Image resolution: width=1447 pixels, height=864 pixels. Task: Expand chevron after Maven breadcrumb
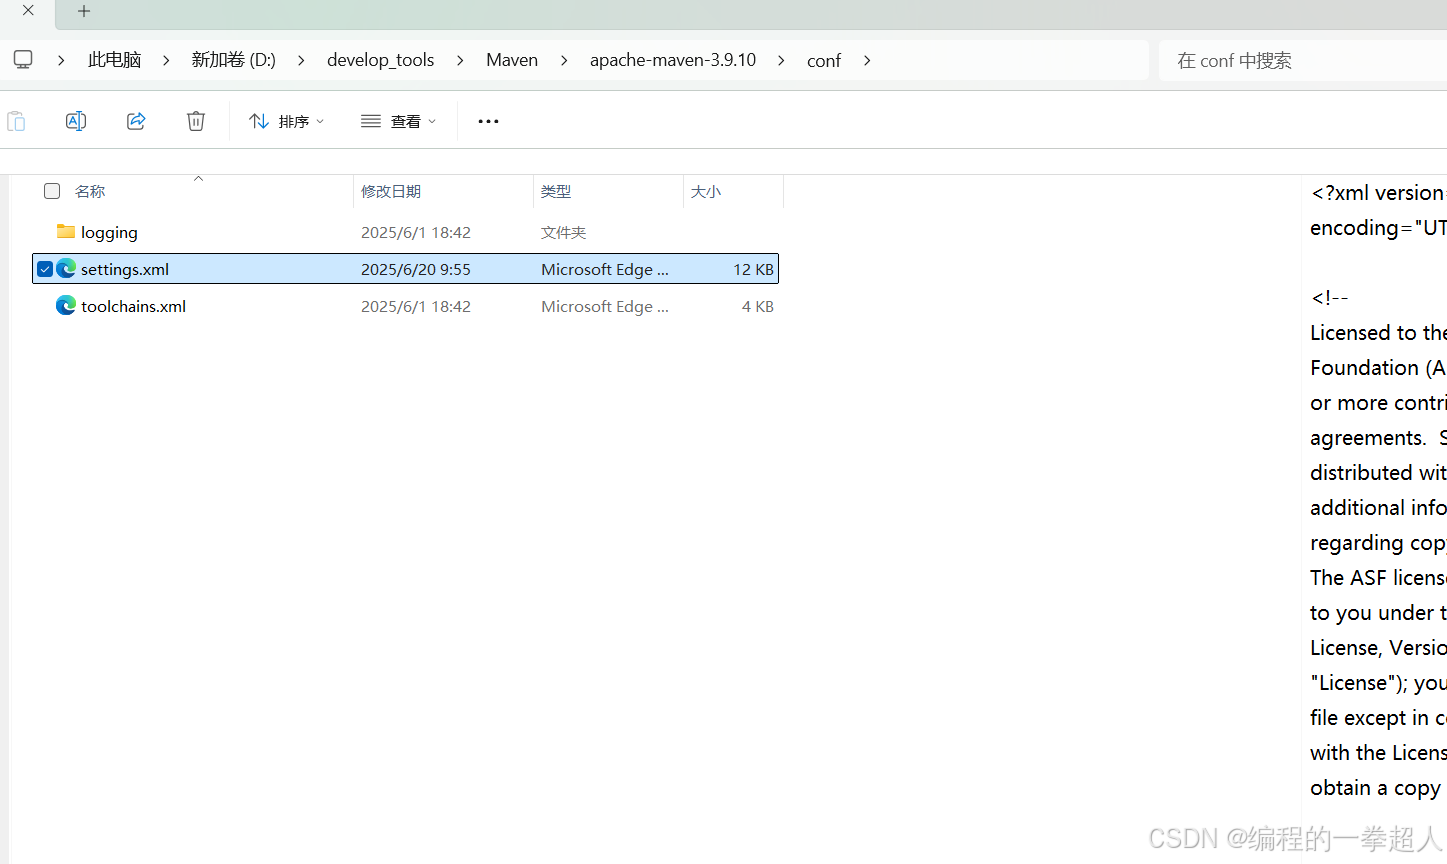pos(564,60)
